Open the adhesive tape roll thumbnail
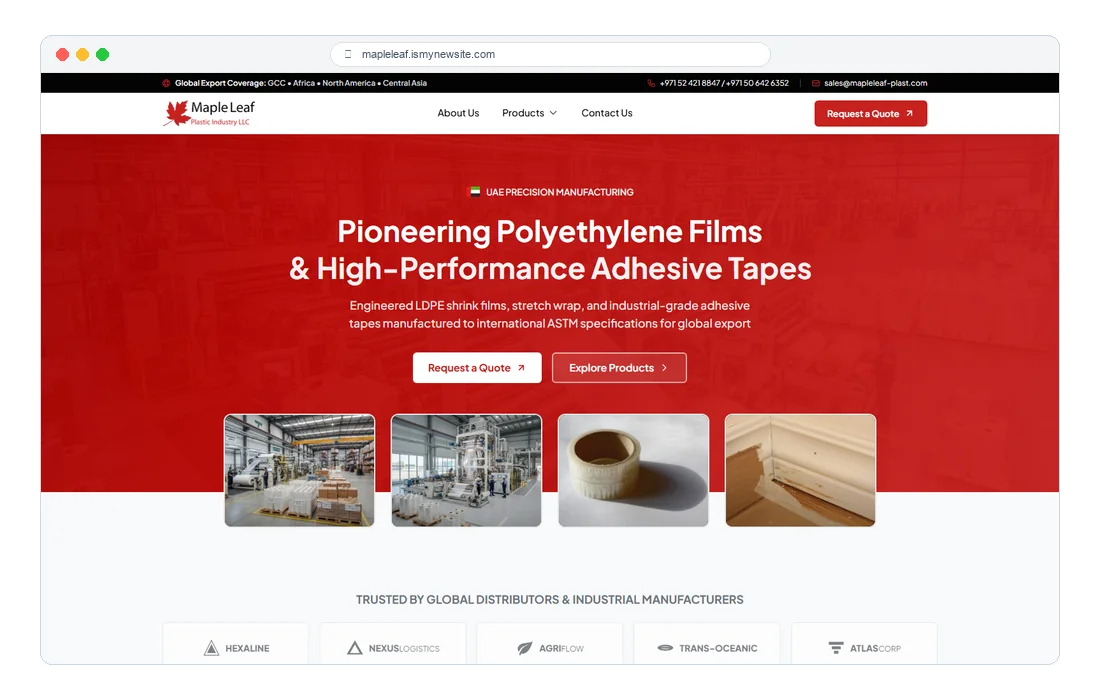This screenshot has height=700, width=1100. pyautogui.click(x=633, y=470)
